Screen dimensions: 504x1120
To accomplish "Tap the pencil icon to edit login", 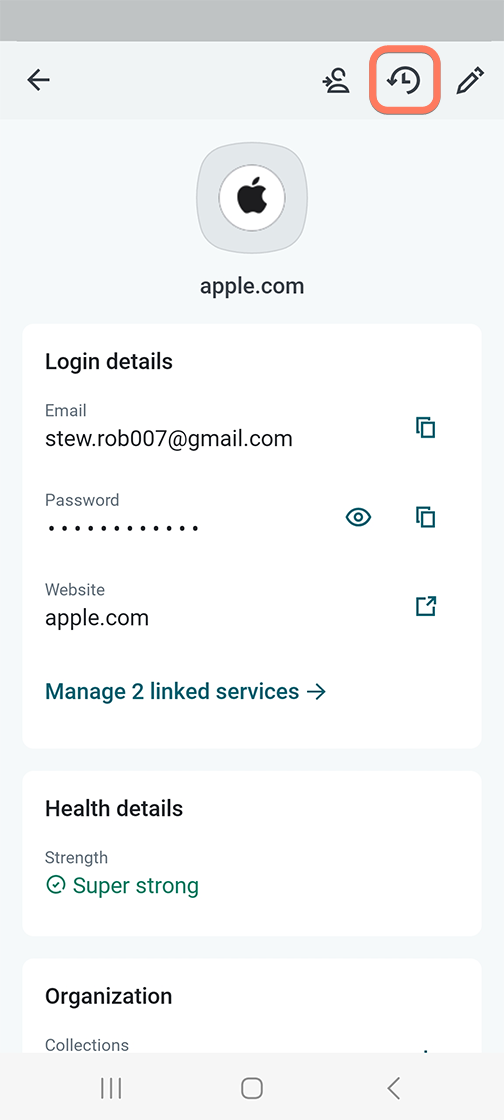I will click(470, 81).
